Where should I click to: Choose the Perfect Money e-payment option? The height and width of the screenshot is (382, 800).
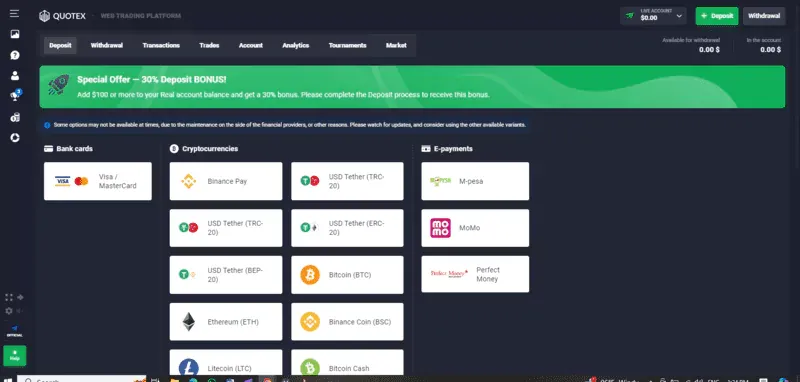[x=476, y=274]
